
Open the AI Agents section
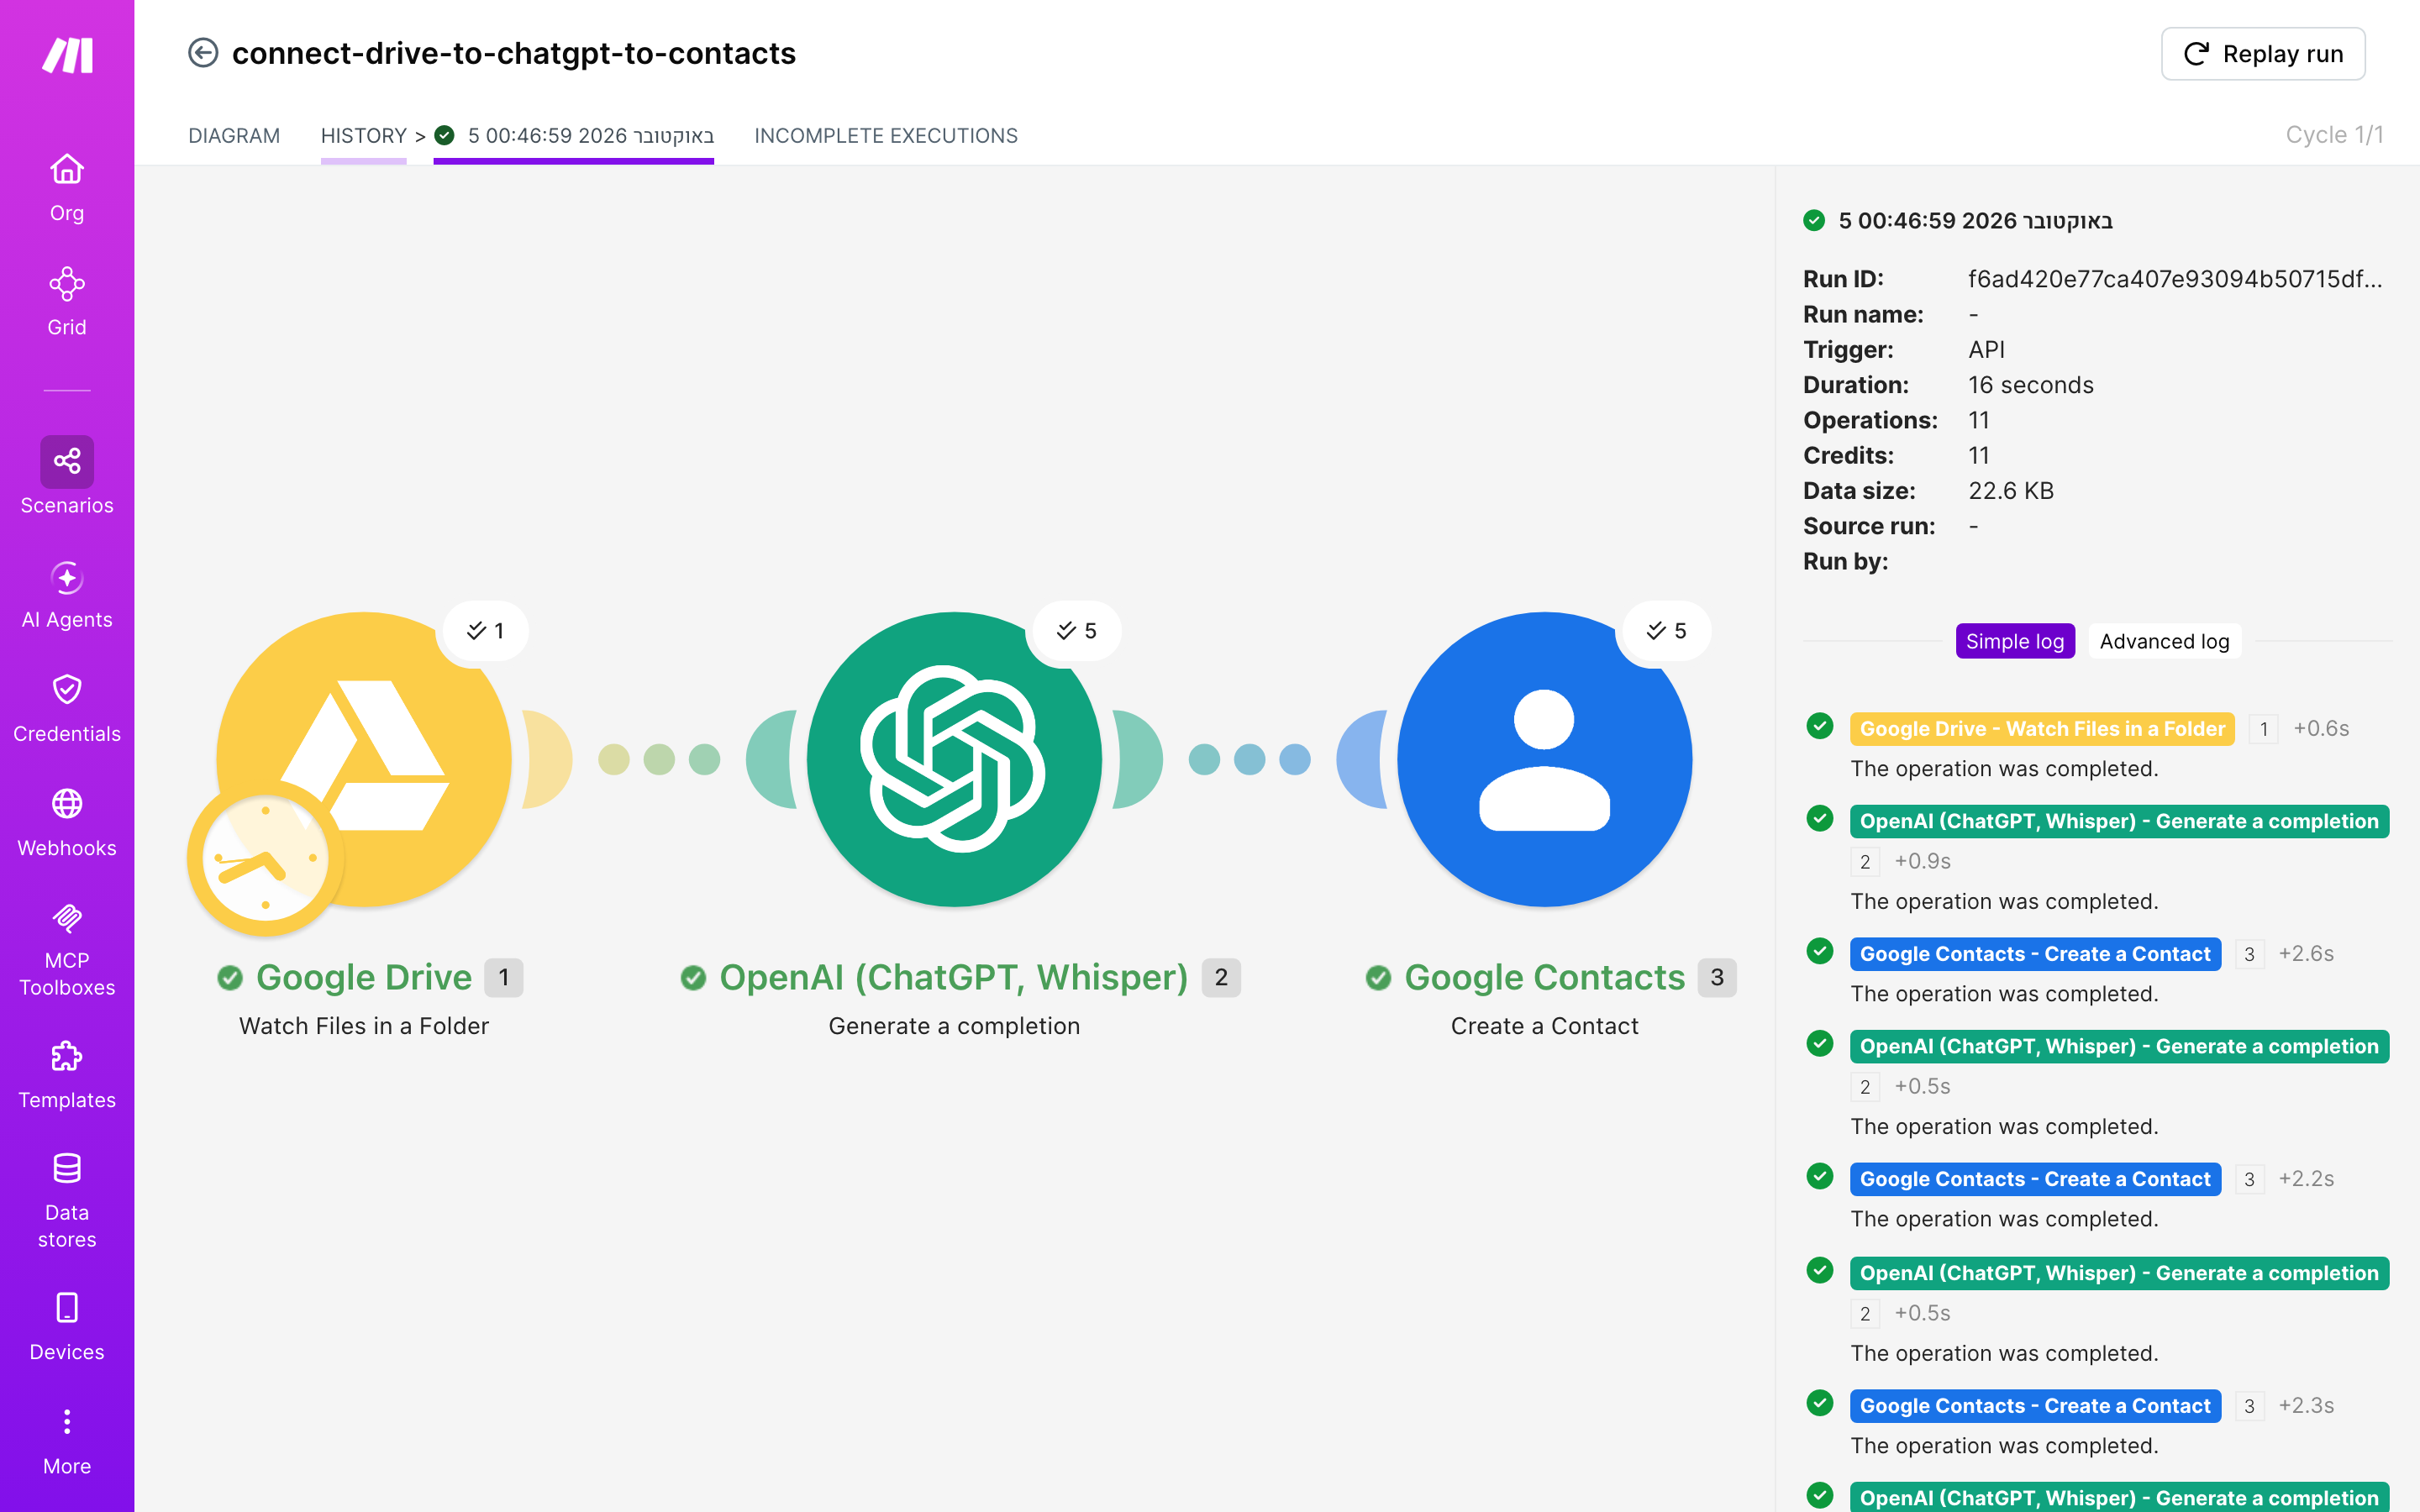click(x=67, y=596)
